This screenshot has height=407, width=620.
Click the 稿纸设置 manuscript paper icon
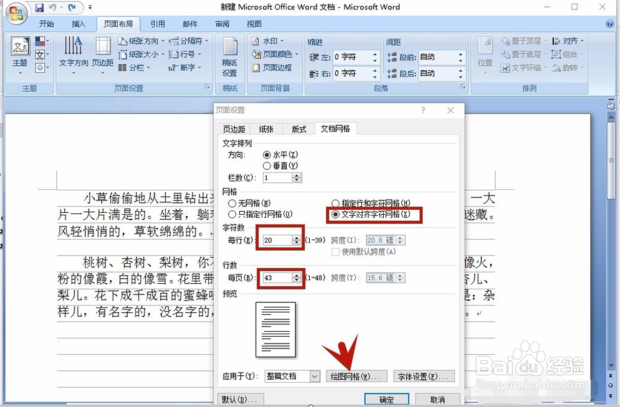[x=230, y=57]
